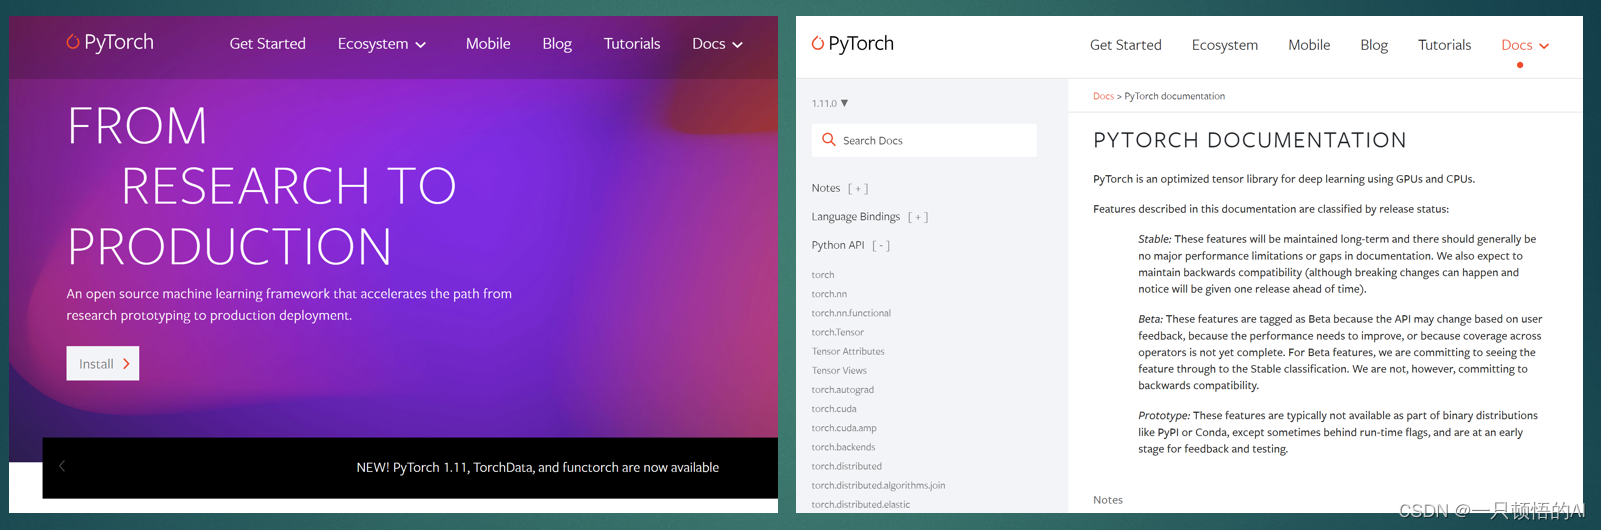Image resolution: width=1601 pixels, height=530 pixels.
Task: Open Blog on the docs page navigation
Action: [1374, 45]
